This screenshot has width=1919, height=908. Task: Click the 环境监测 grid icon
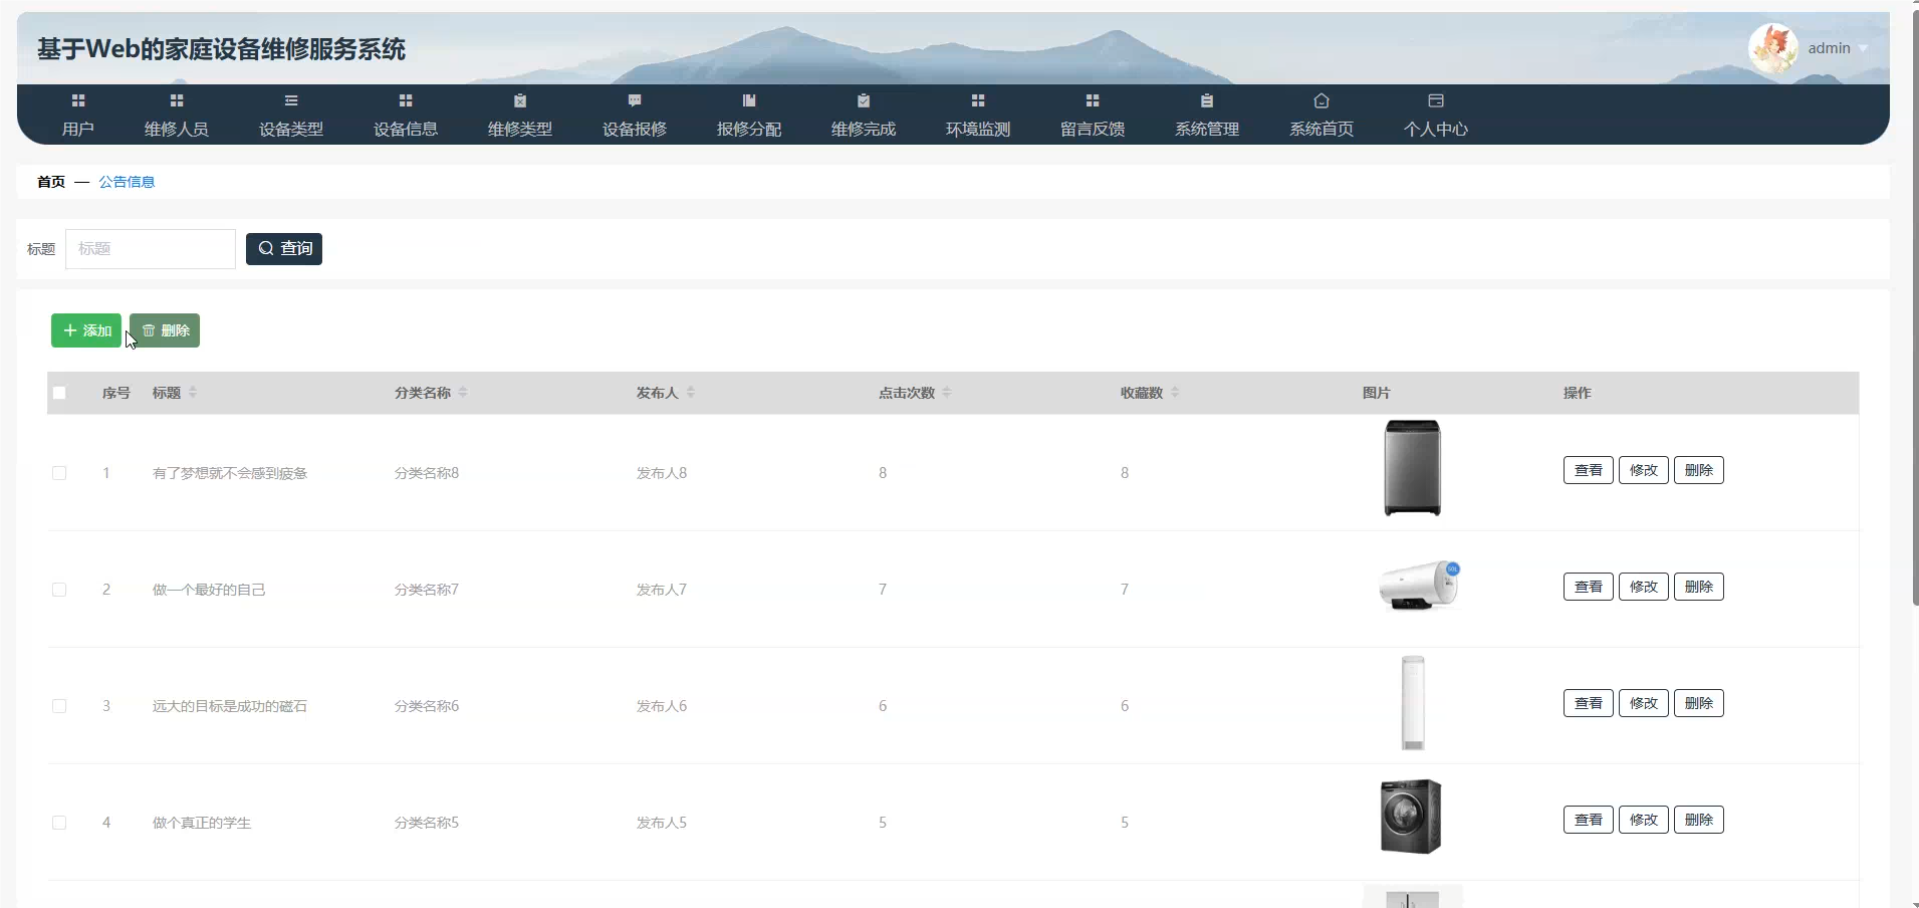[978, 100]
